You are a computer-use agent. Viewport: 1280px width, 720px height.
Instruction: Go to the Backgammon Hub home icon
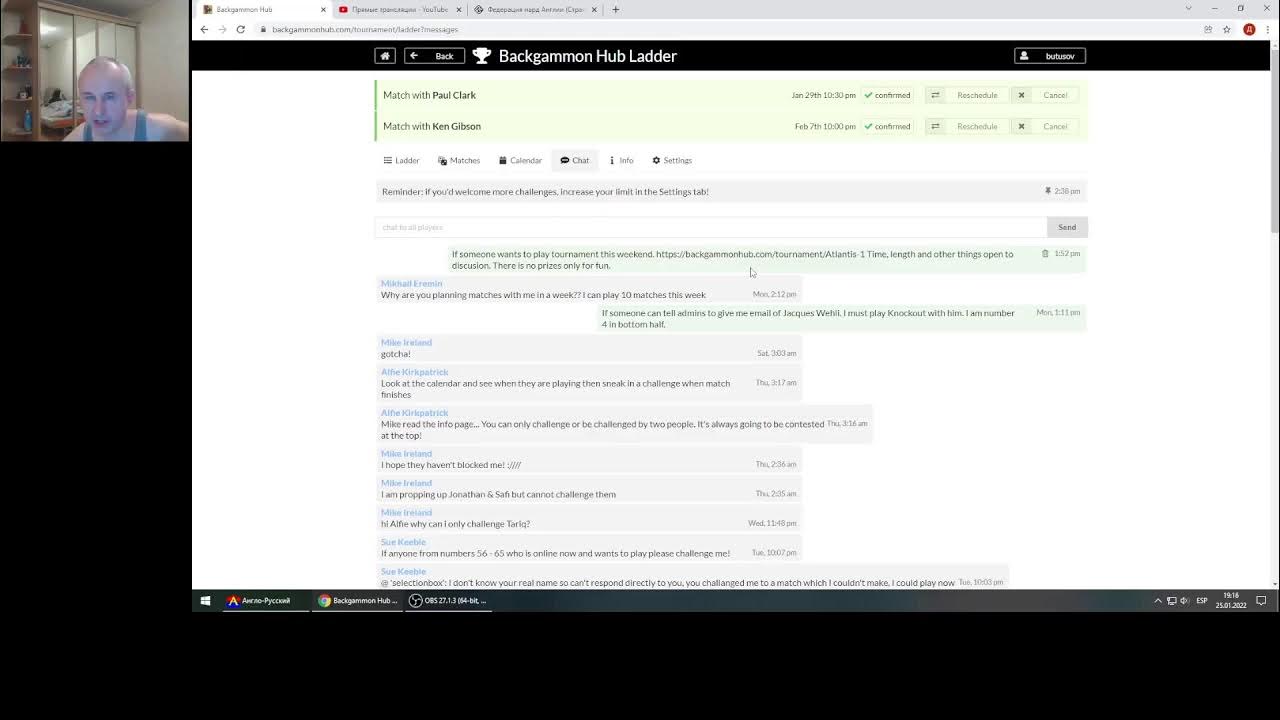point(385,56)
